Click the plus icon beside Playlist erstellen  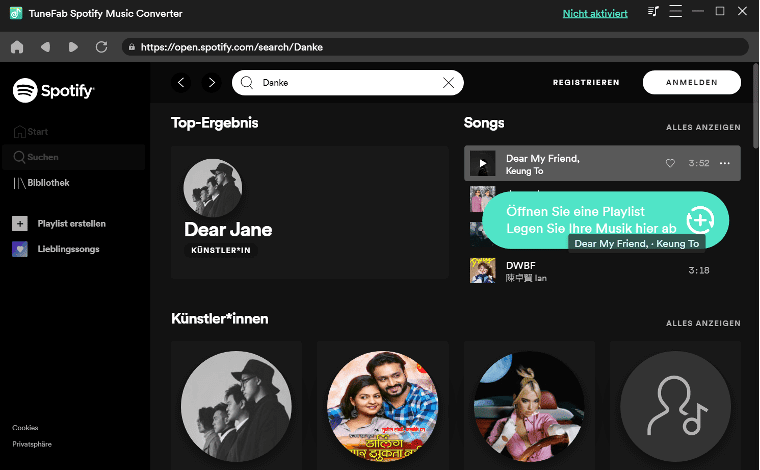(20, 223)
